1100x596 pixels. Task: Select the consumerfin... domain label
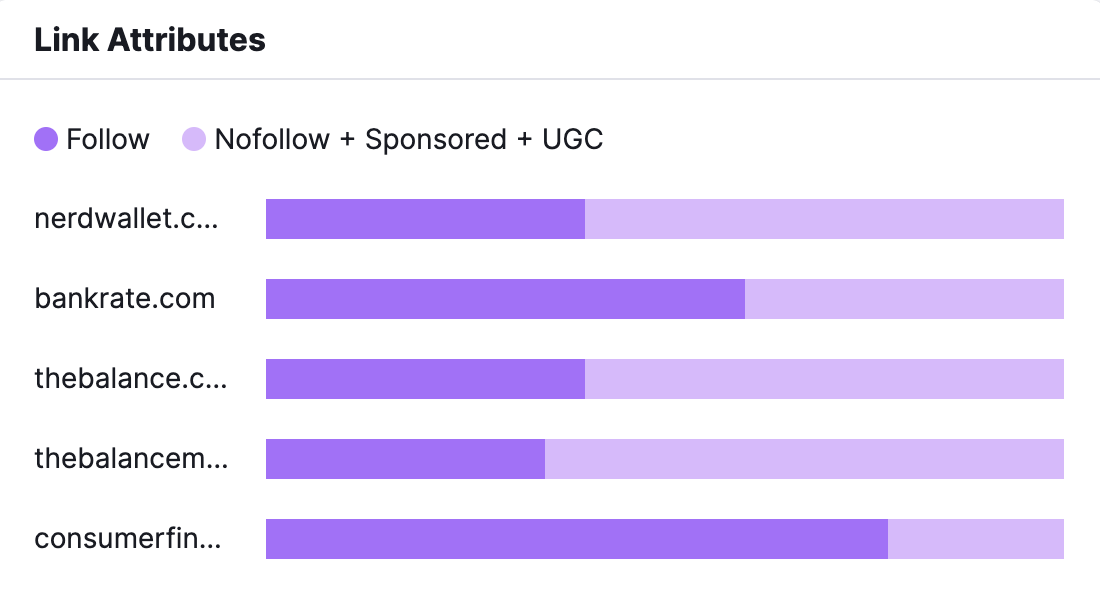pyautogui.click(x=128, y=539)
